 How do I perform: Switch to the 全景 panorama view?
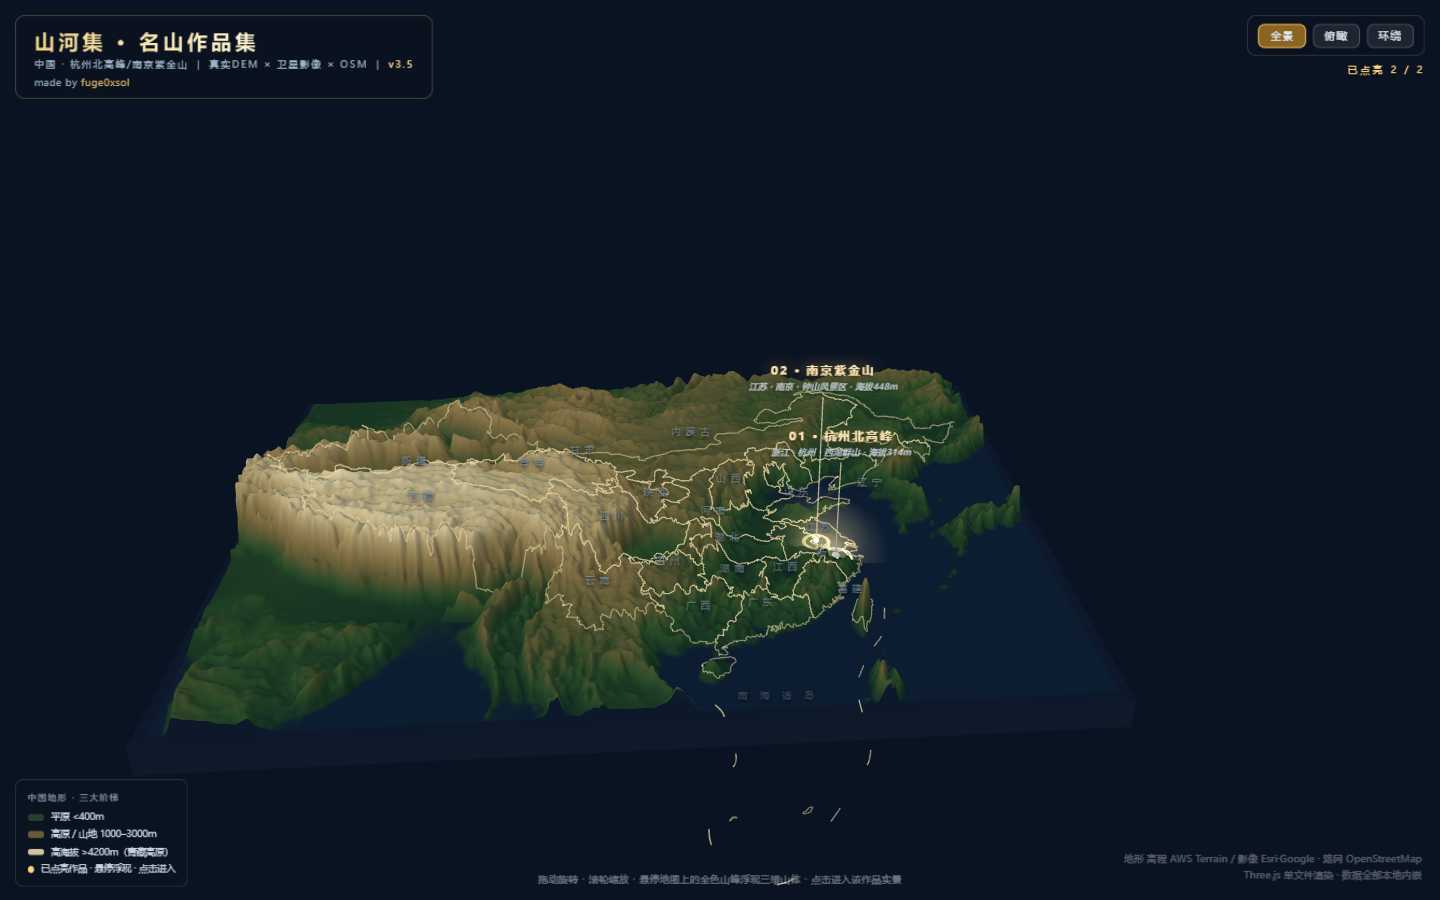click(x=1281, y=36)
